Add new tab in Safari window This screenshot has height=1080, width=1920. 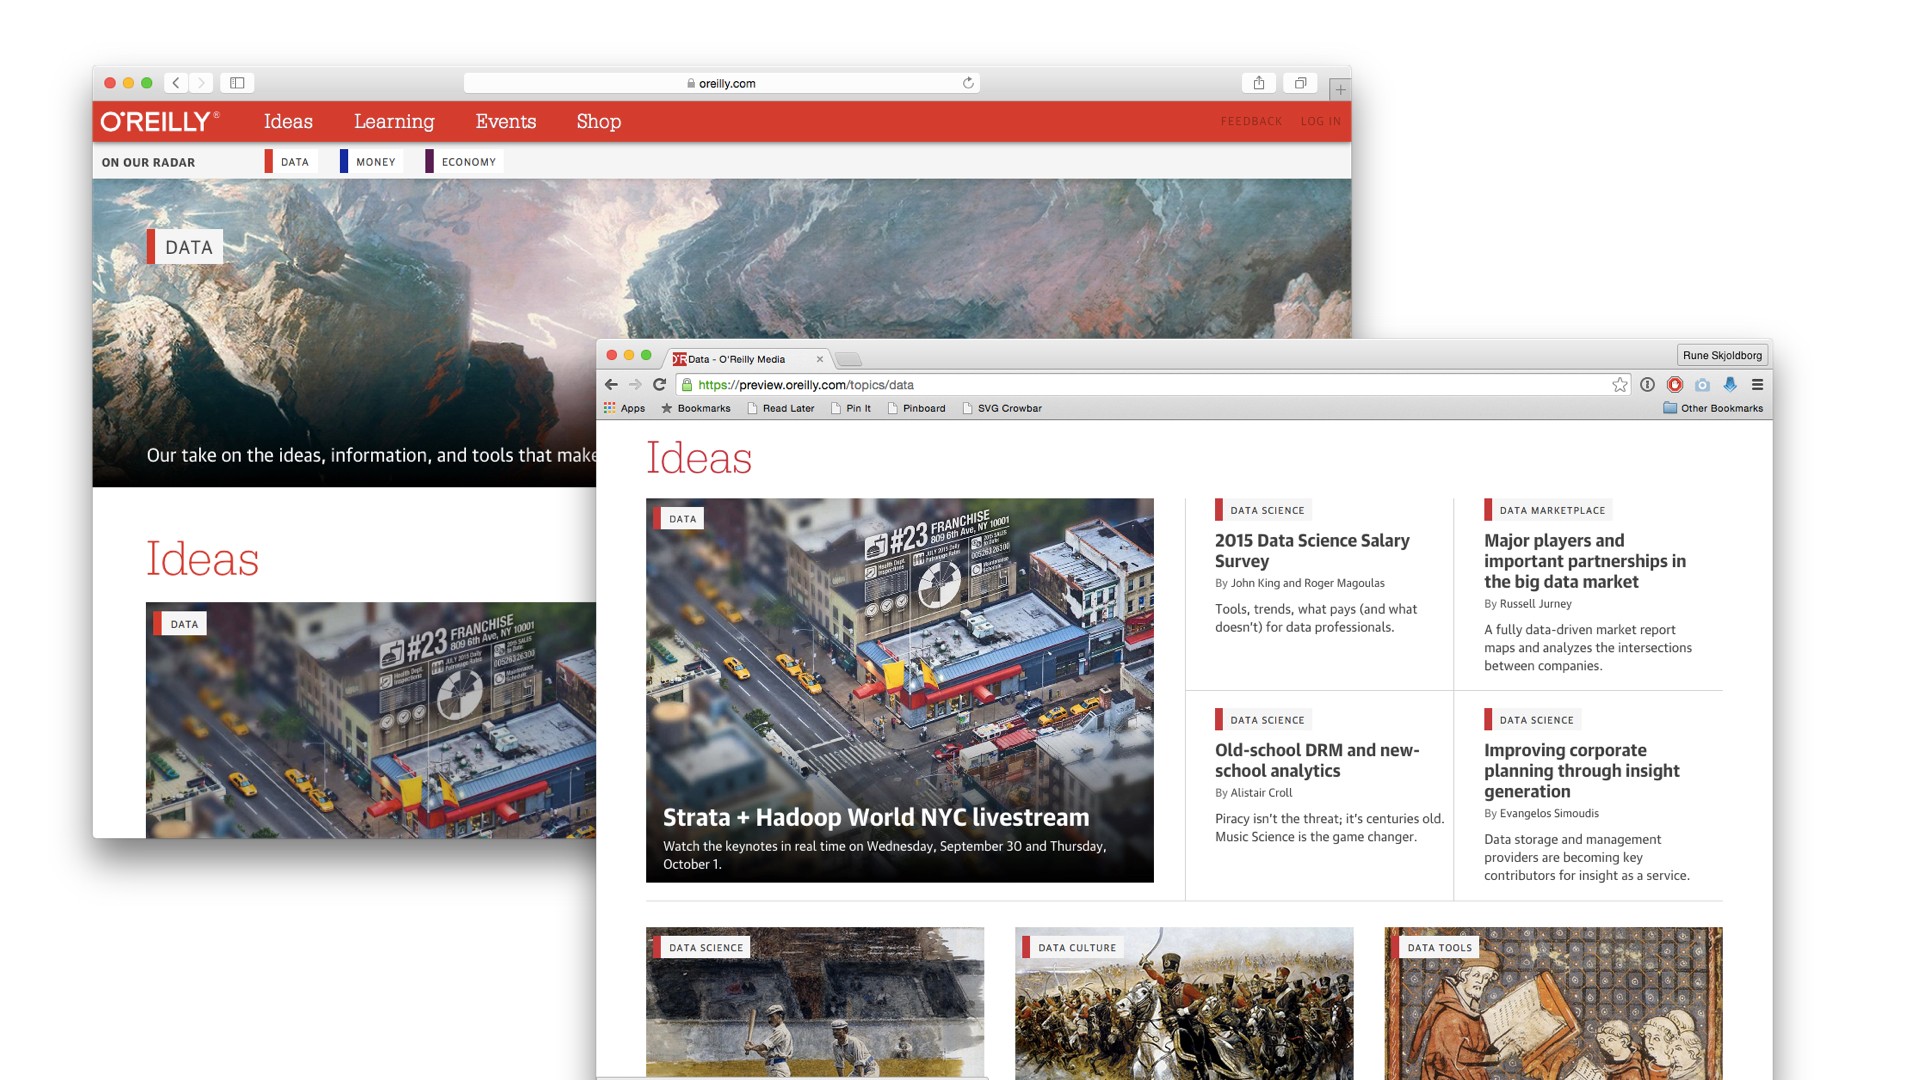[1340, 89]
